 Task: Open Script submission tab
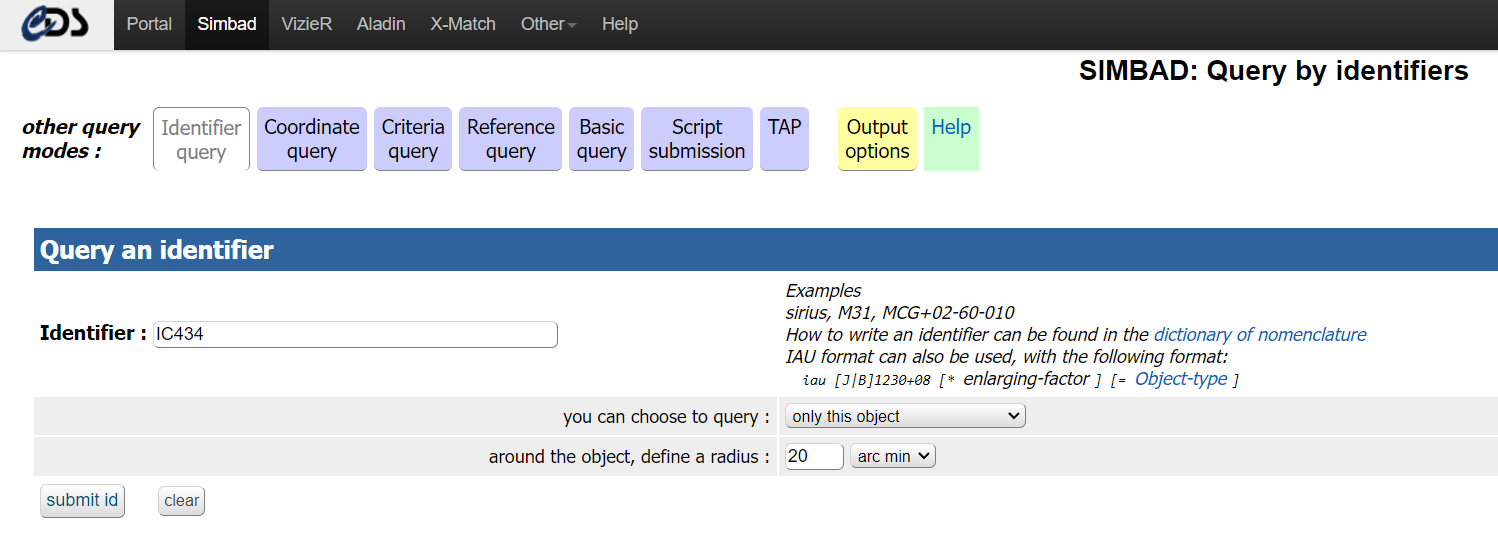697,139
